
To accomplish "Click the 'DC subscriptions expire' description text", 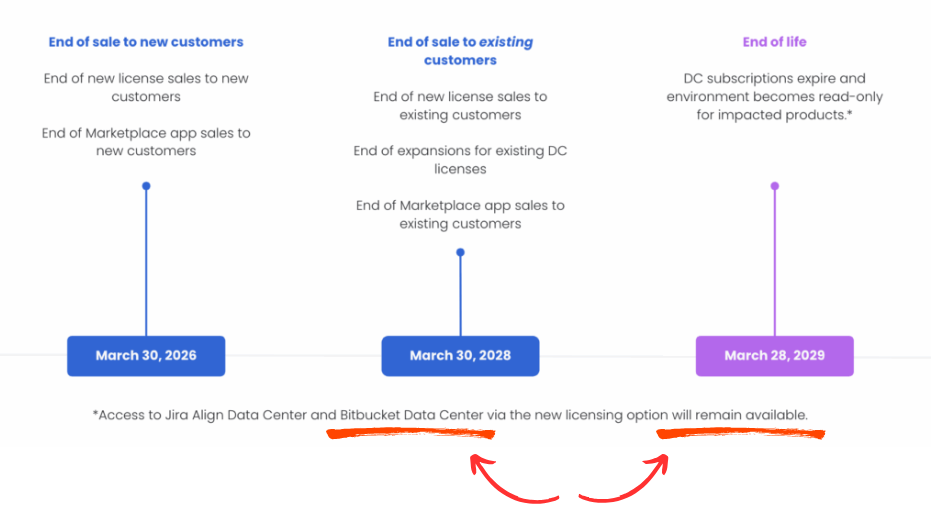I will [x=774, y=96].
